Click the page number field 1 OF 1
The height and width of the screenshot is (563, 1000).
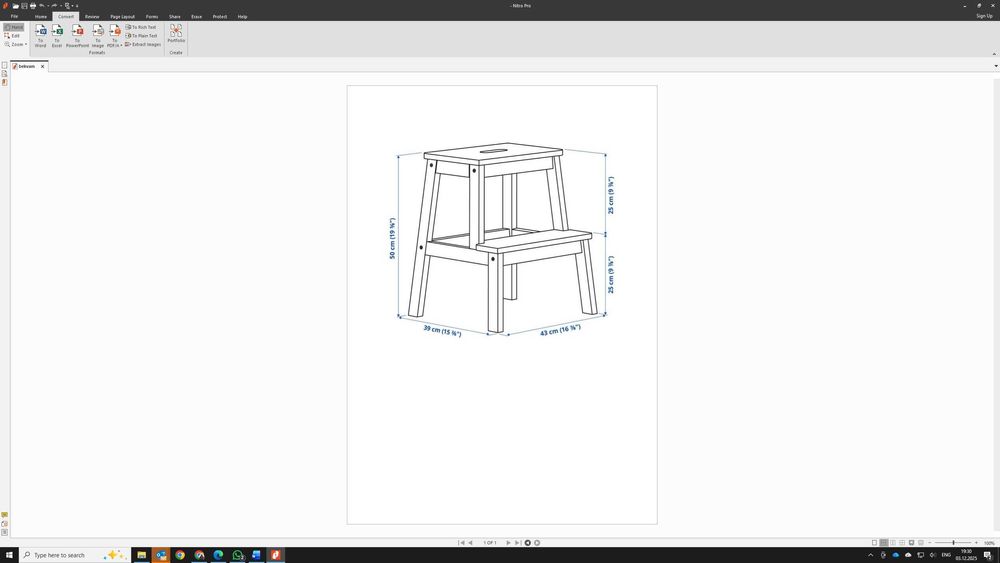tap(490, 543)
